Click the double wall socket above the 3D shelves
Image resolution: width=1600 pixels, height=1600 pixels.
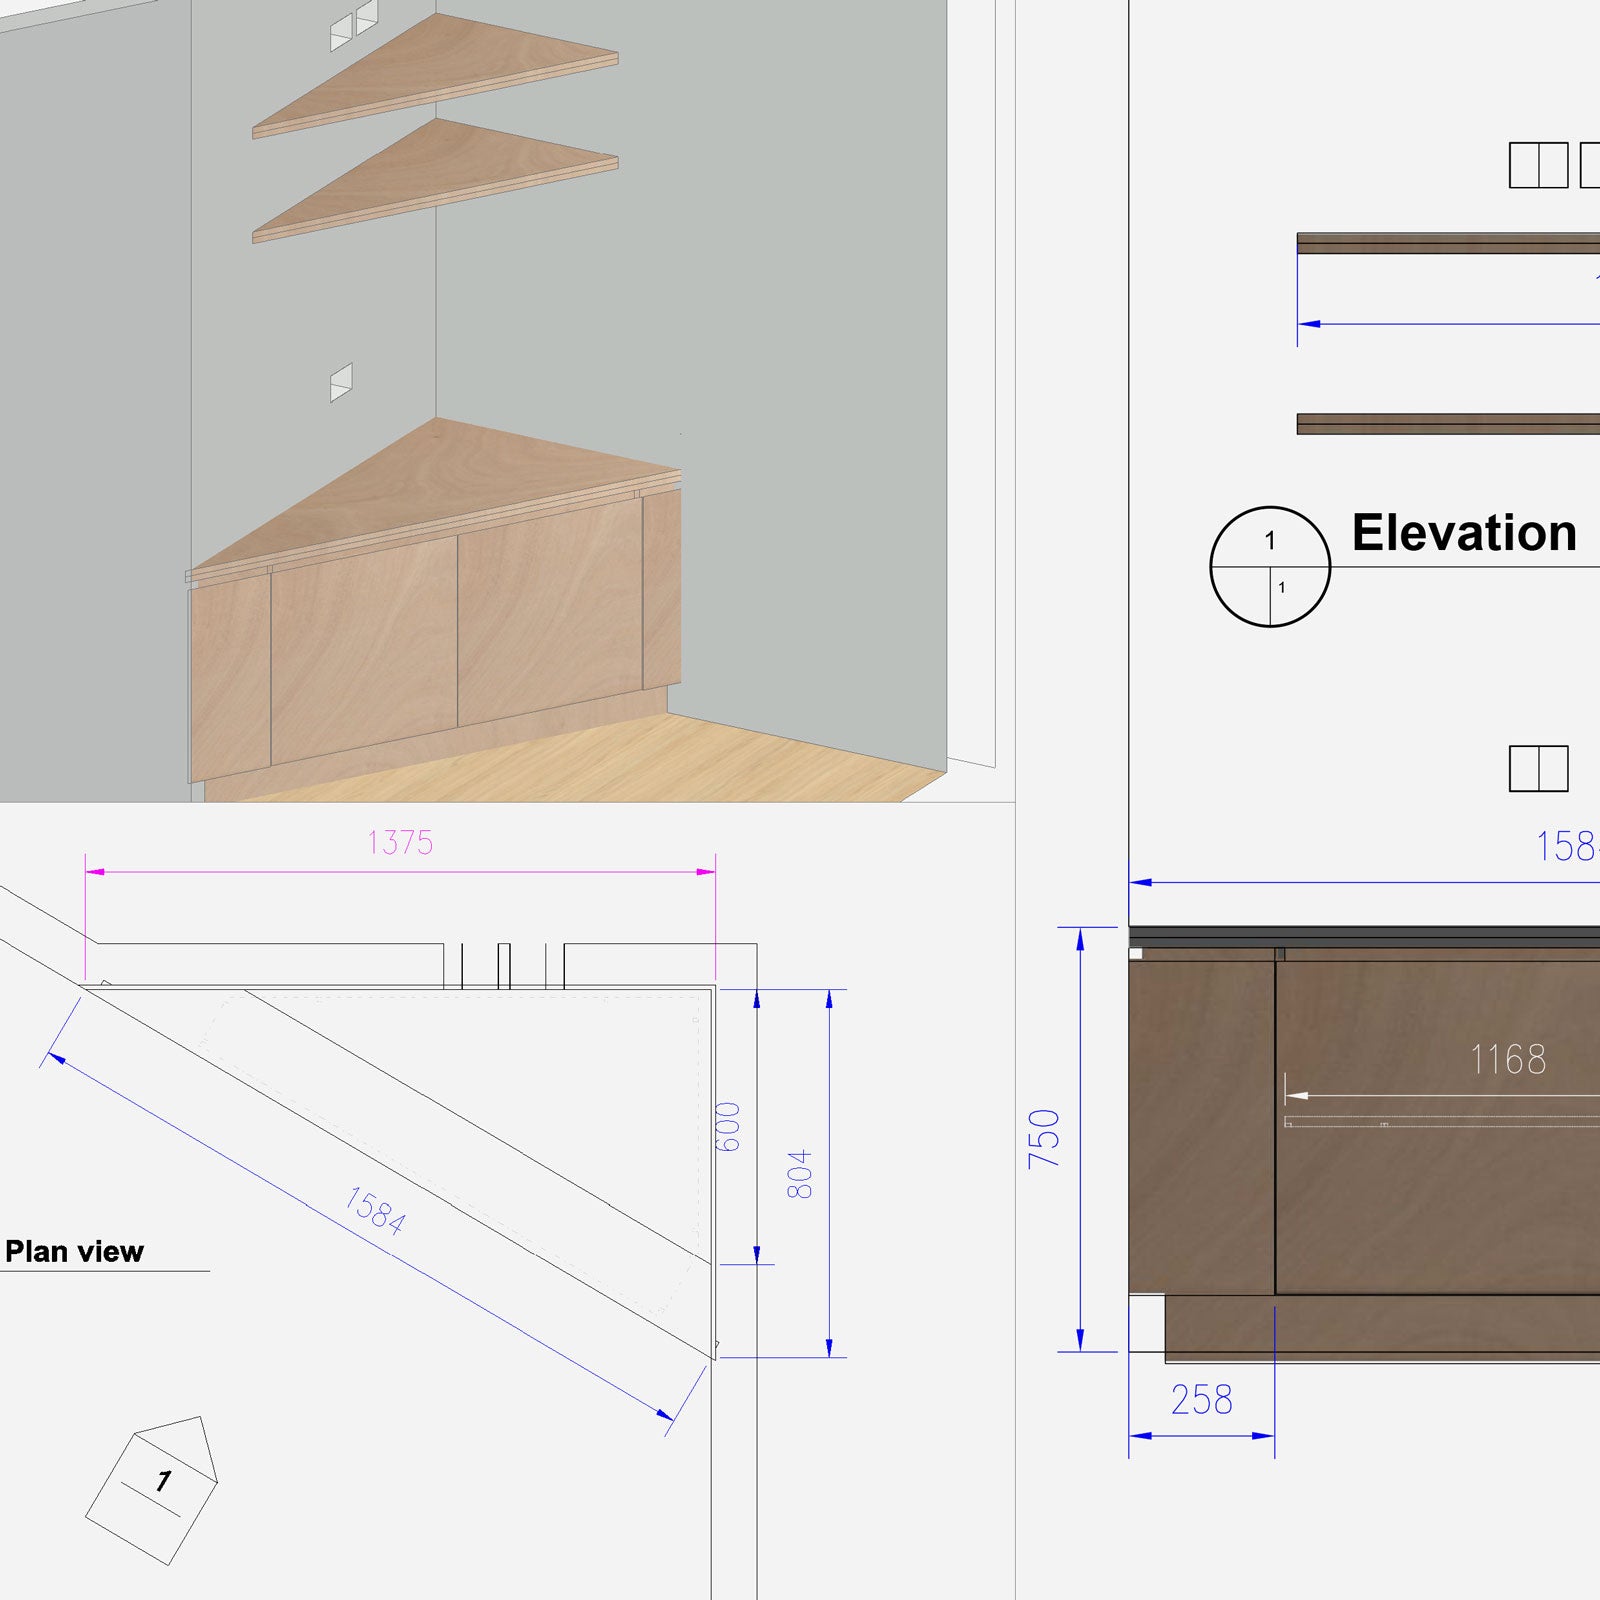353,26
